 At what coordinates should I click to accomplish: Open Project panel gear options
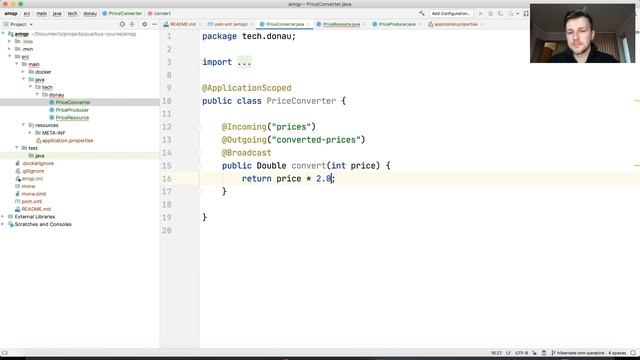[x=144, y=24]
